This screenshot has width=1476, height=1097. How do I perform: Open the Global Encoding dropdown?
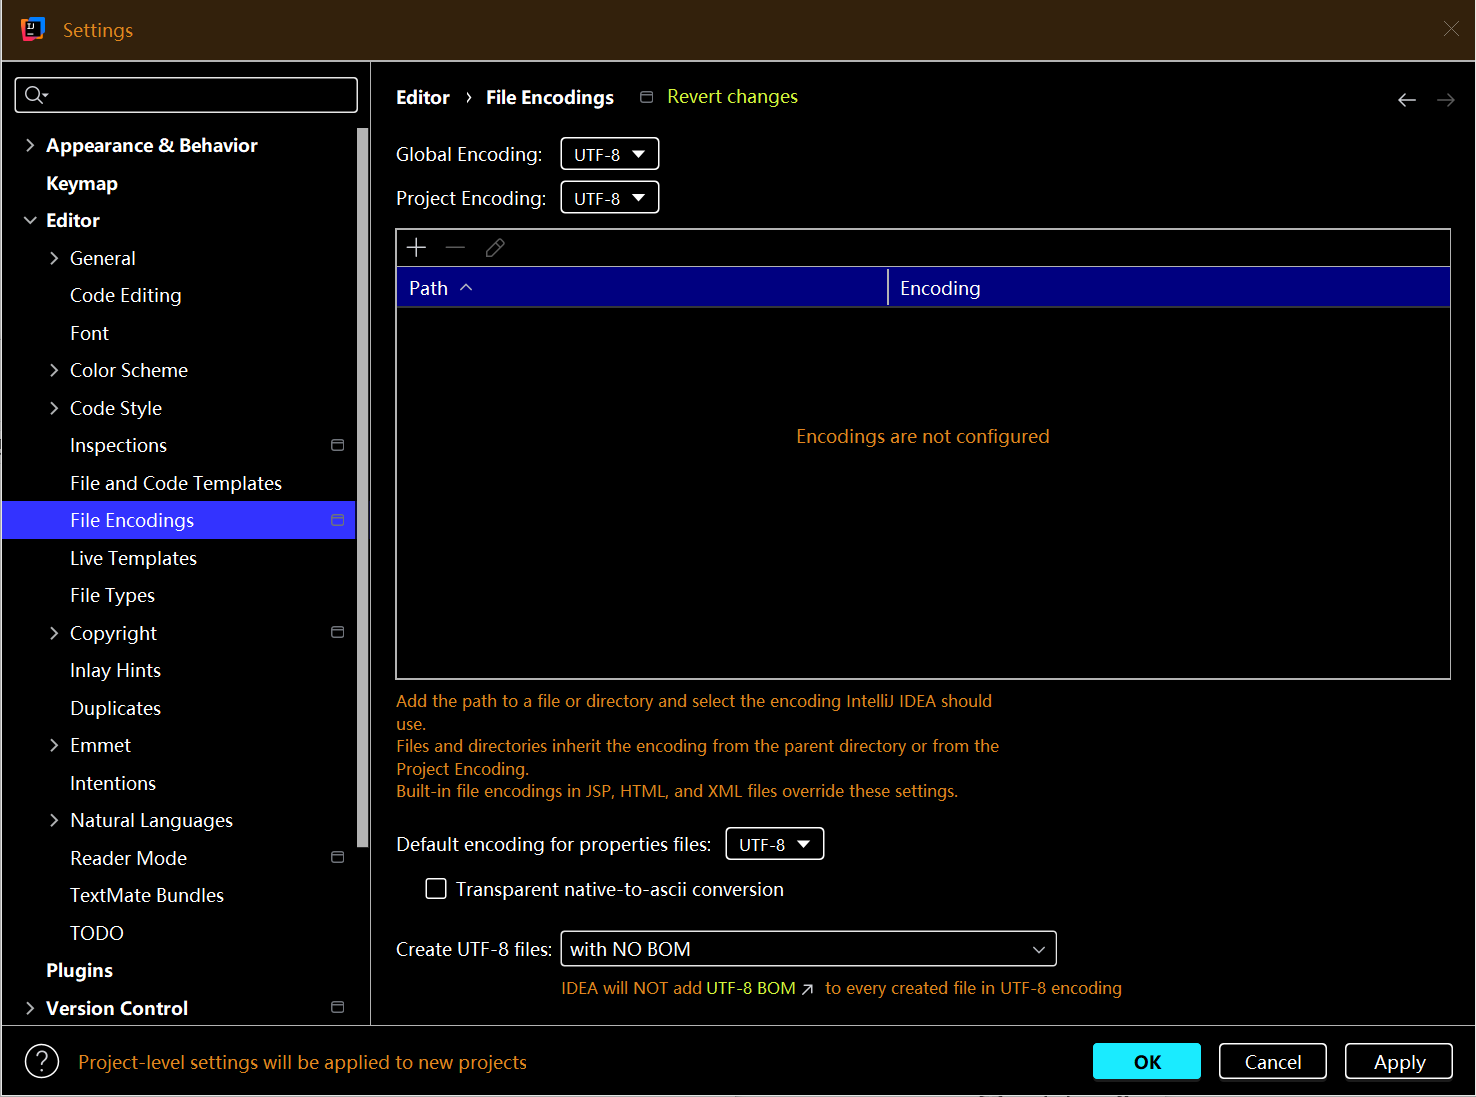609,154
